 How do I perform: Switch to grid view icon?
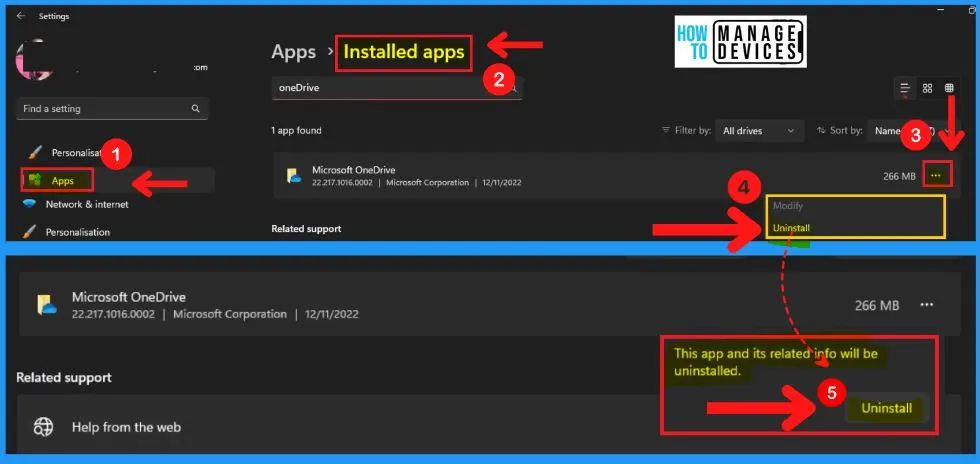tap(928, 89)
